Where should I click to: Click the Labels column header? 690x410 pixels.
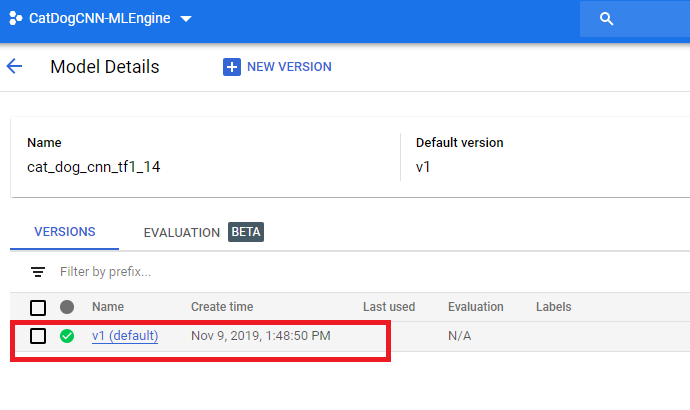553,307
